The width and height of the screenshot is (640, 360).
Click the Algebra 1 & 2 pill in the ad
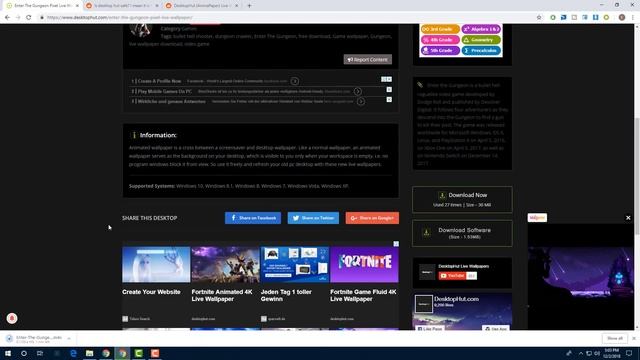[481, 29]
